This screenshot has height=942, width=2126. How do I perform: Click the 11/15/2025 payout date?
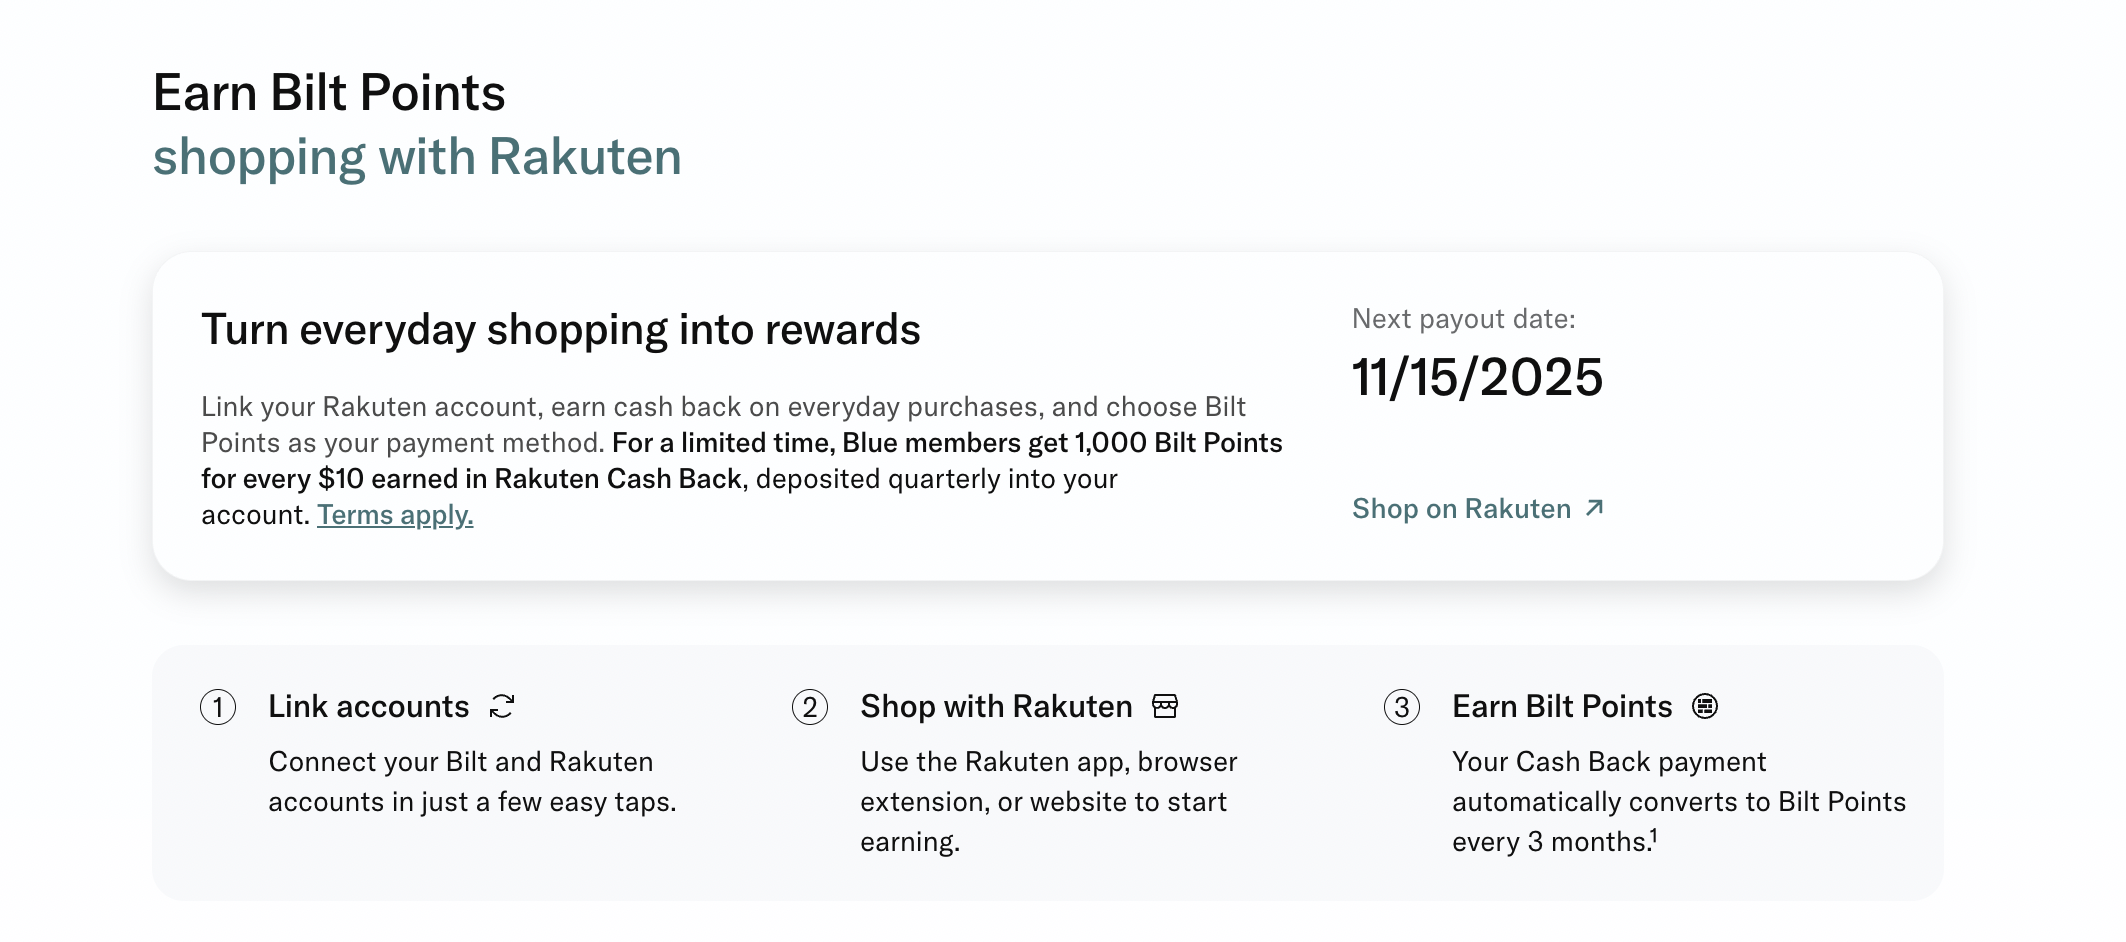click(x=1479, y=377)
